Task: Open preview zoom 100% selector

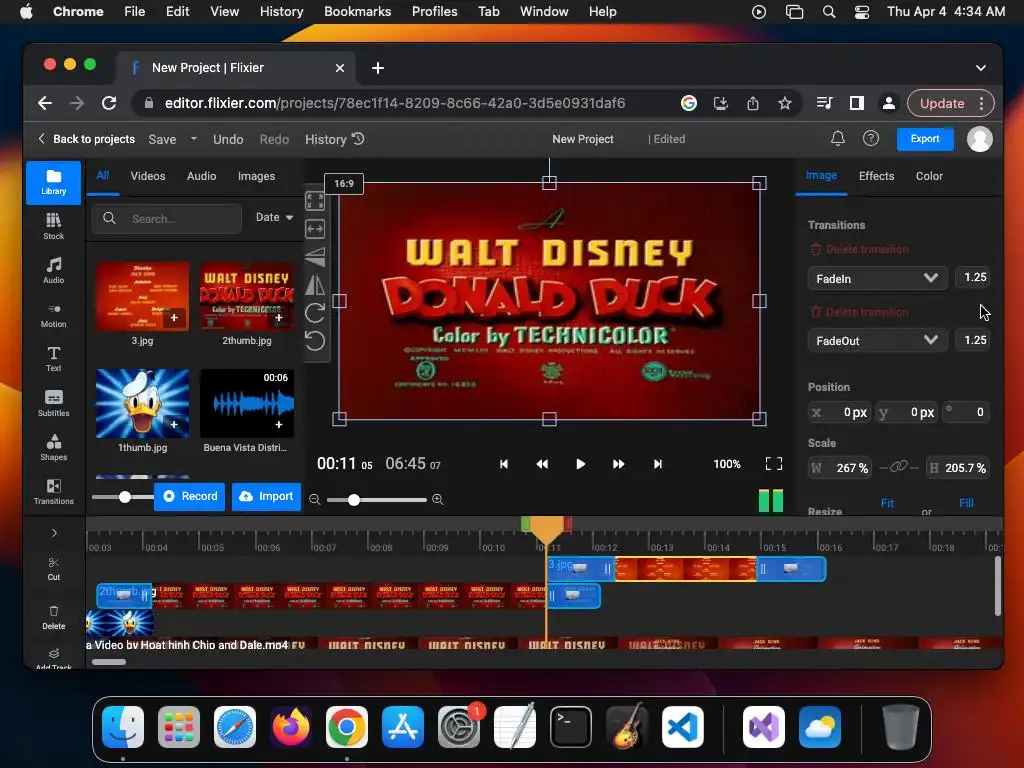Action: (727, 464)
